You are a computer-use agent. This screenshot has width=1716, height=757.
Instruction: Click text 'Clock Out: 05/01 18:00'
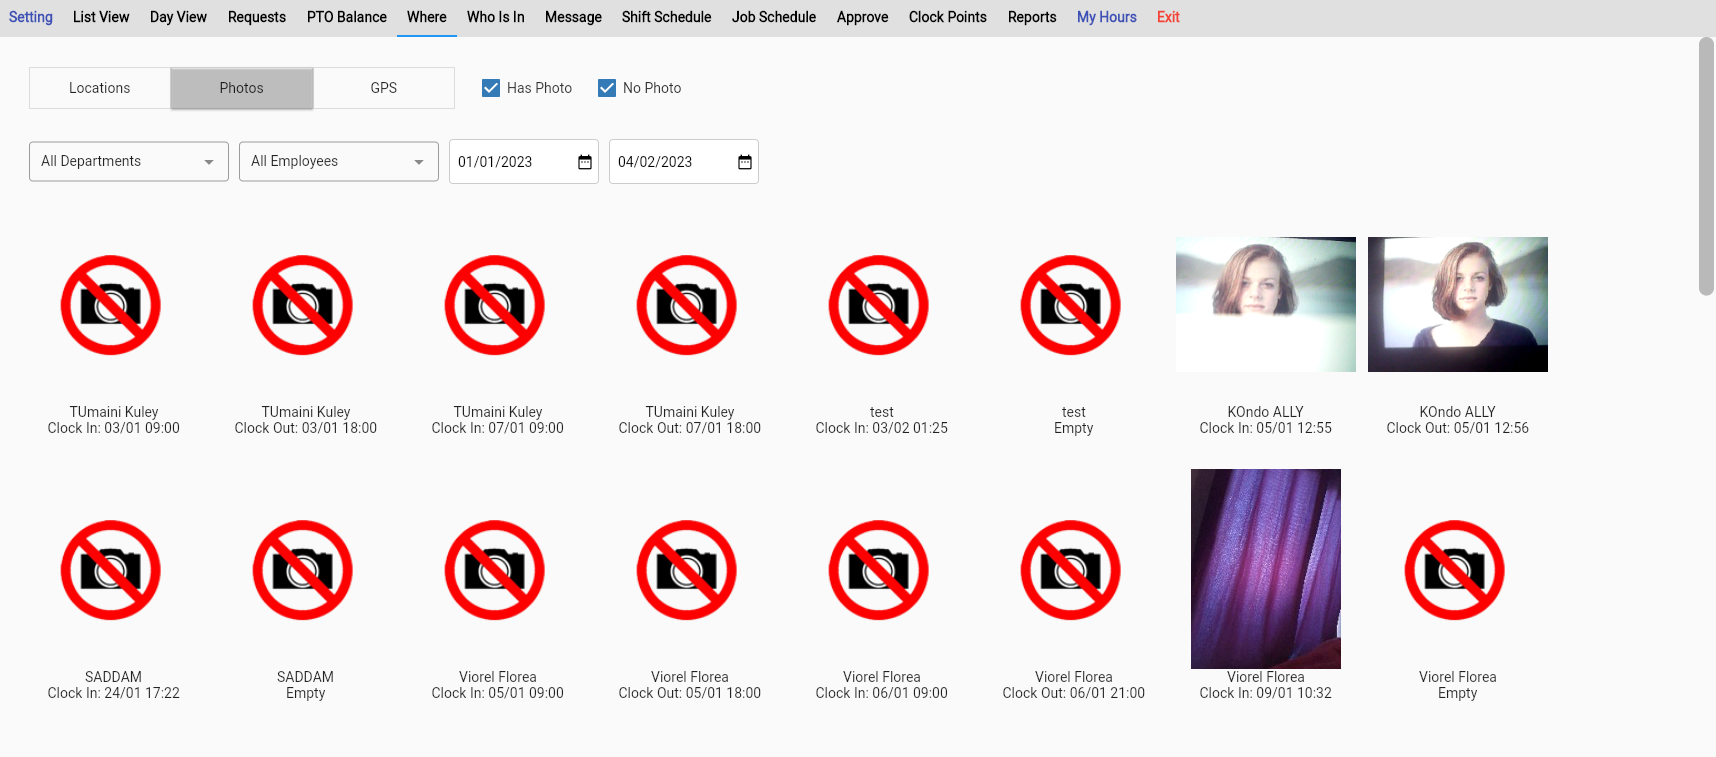point(690,693)
